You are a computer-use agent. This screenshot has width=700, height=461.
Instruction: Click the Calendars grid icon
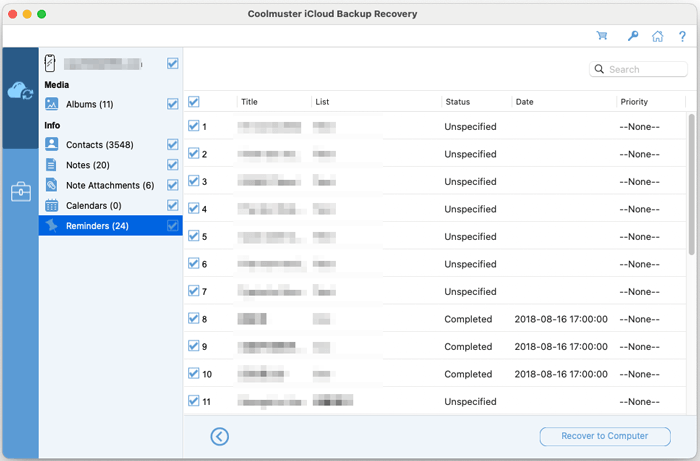click(x=52, y=205)
